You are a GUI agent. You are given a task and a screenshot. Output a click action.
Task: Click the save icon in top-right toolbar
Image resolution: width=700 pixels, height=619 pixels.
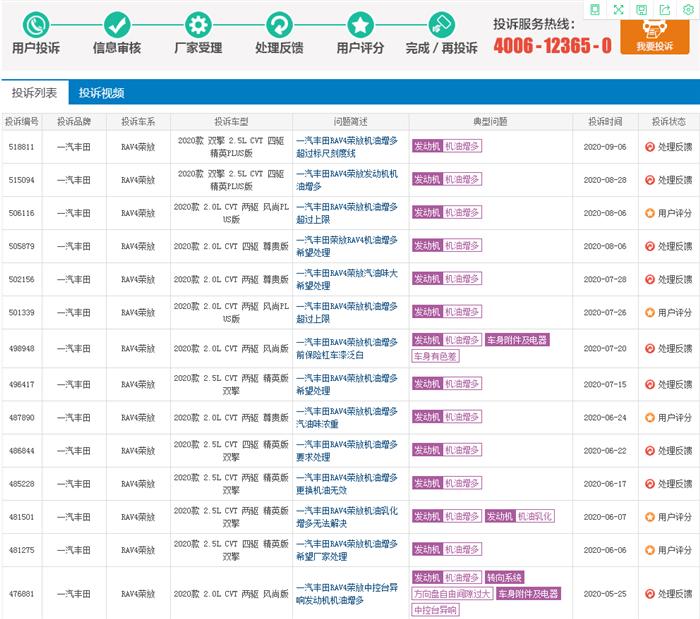point(642,9)
